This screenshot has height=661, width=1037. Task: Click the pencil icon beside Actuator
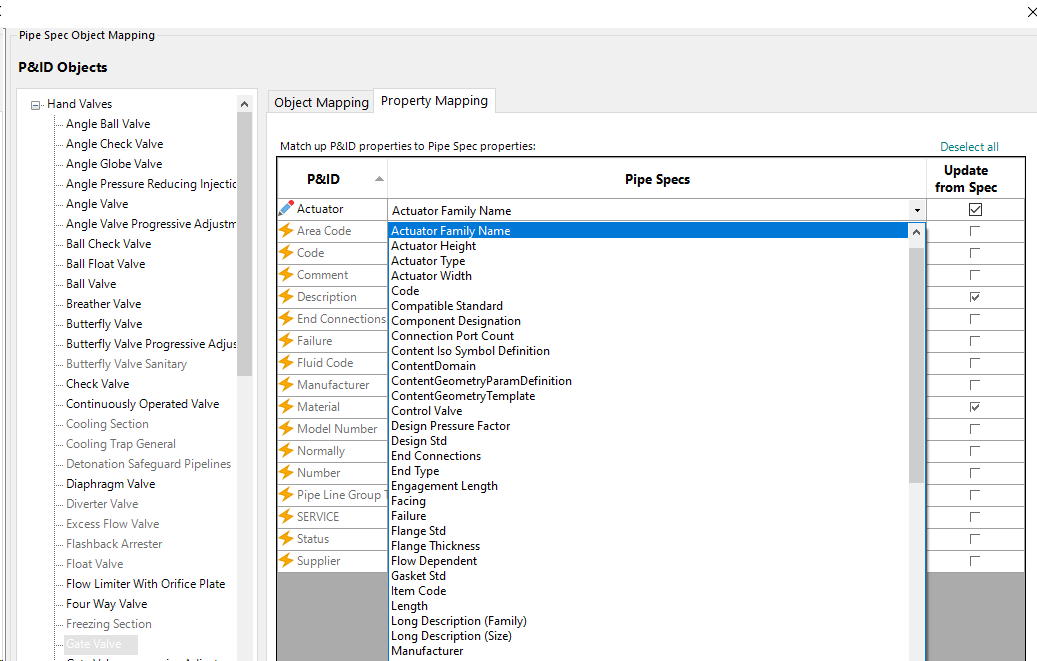(286, 208)
